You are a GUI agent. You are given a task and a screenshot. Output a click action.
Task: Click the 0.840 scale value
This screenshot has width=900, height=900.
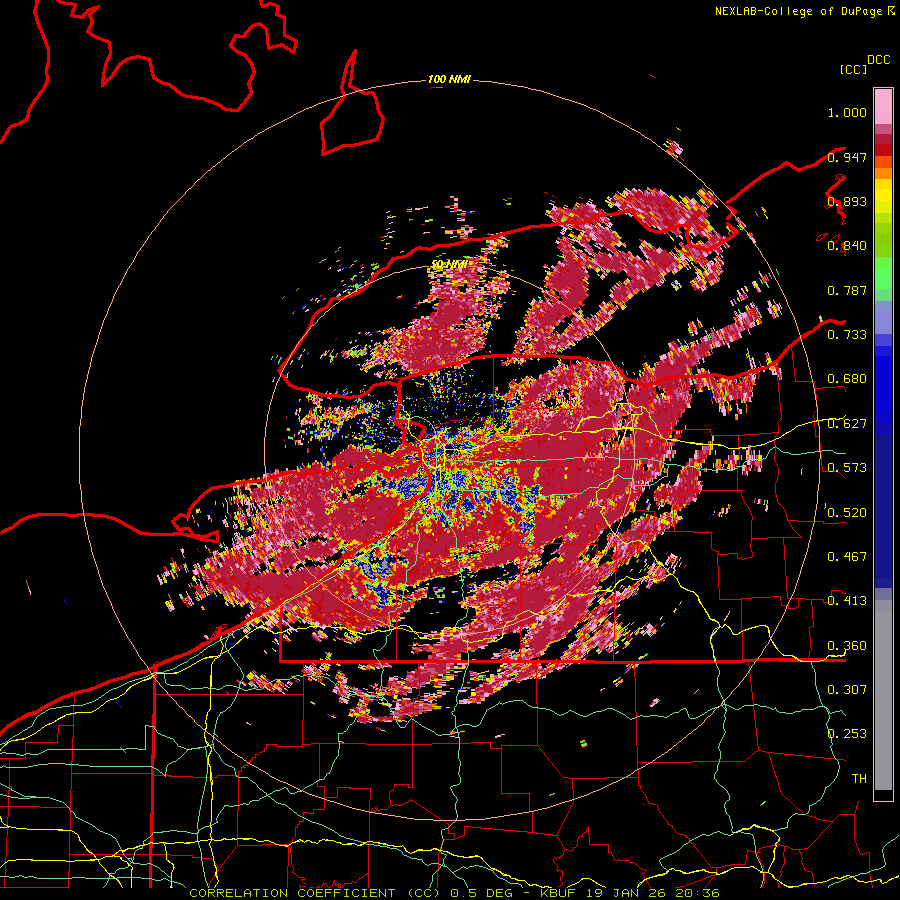pyautogui.click(x=847, y=246)
